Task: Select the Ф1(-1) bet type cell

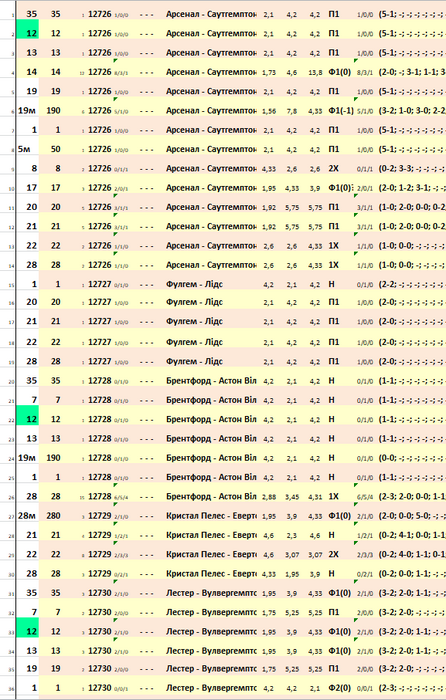Action: (x=341, y=110)
